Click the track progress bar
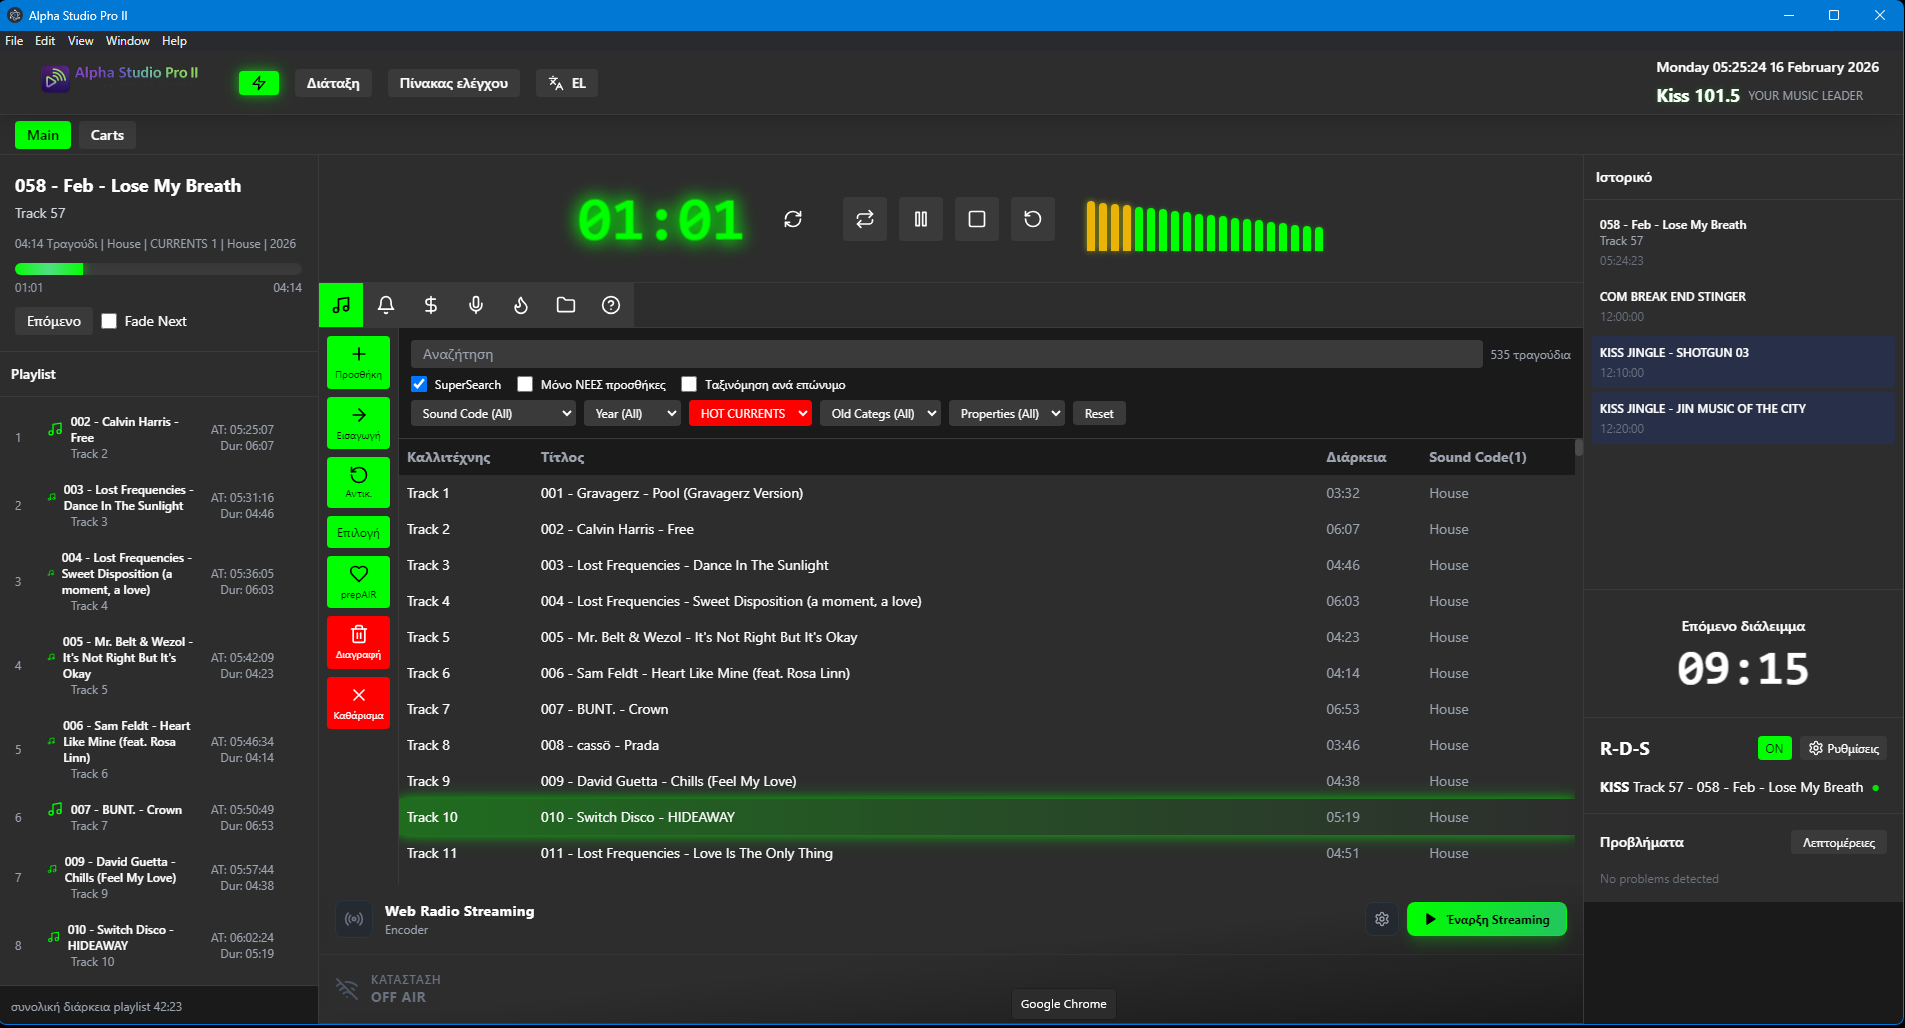This screenshot has height=1028, width=1905. 158,269
